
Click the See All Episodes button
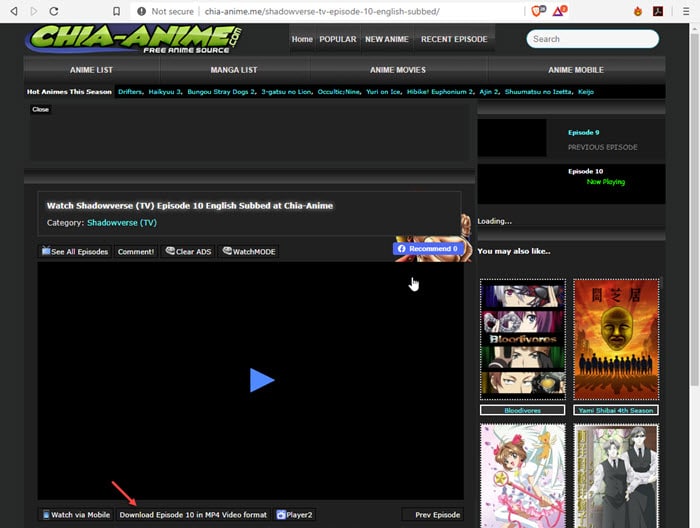tap(75, 251)
